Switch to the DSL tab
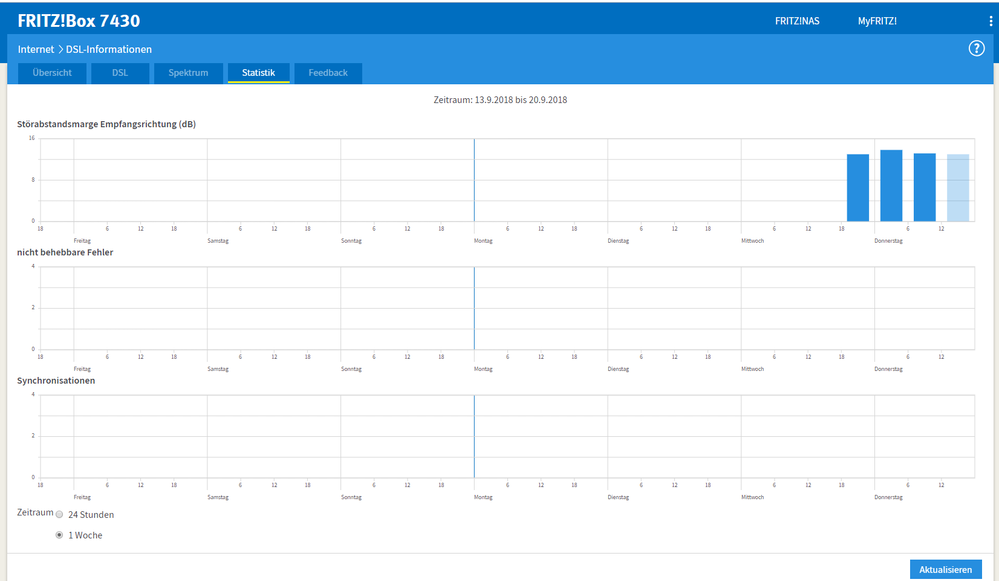 pyautogui.click(x=120, y=73)
